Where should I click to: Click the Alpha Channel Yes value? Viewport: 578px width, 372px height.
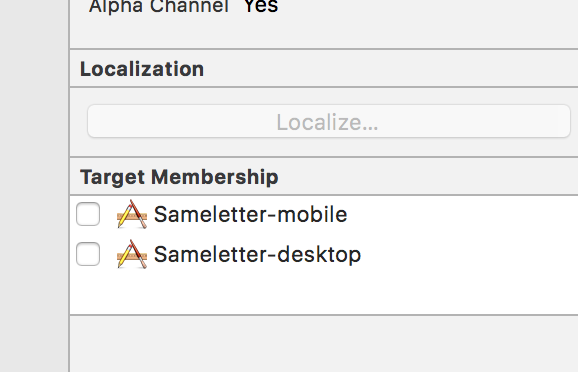pos(261,6)
